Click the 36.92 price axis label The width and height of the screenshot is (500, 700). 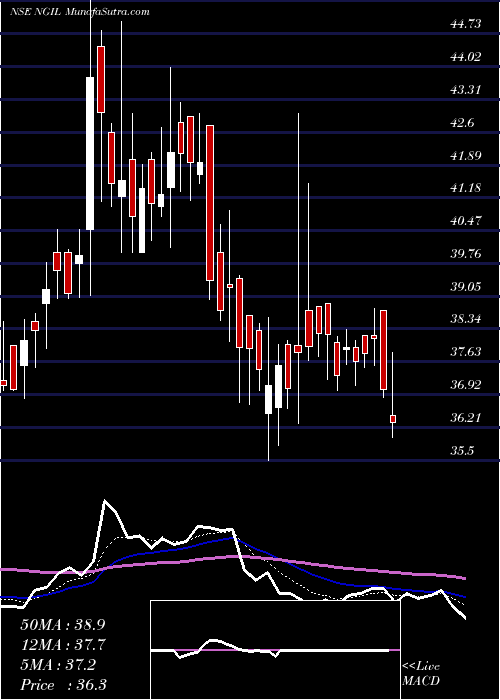point(466,385)
